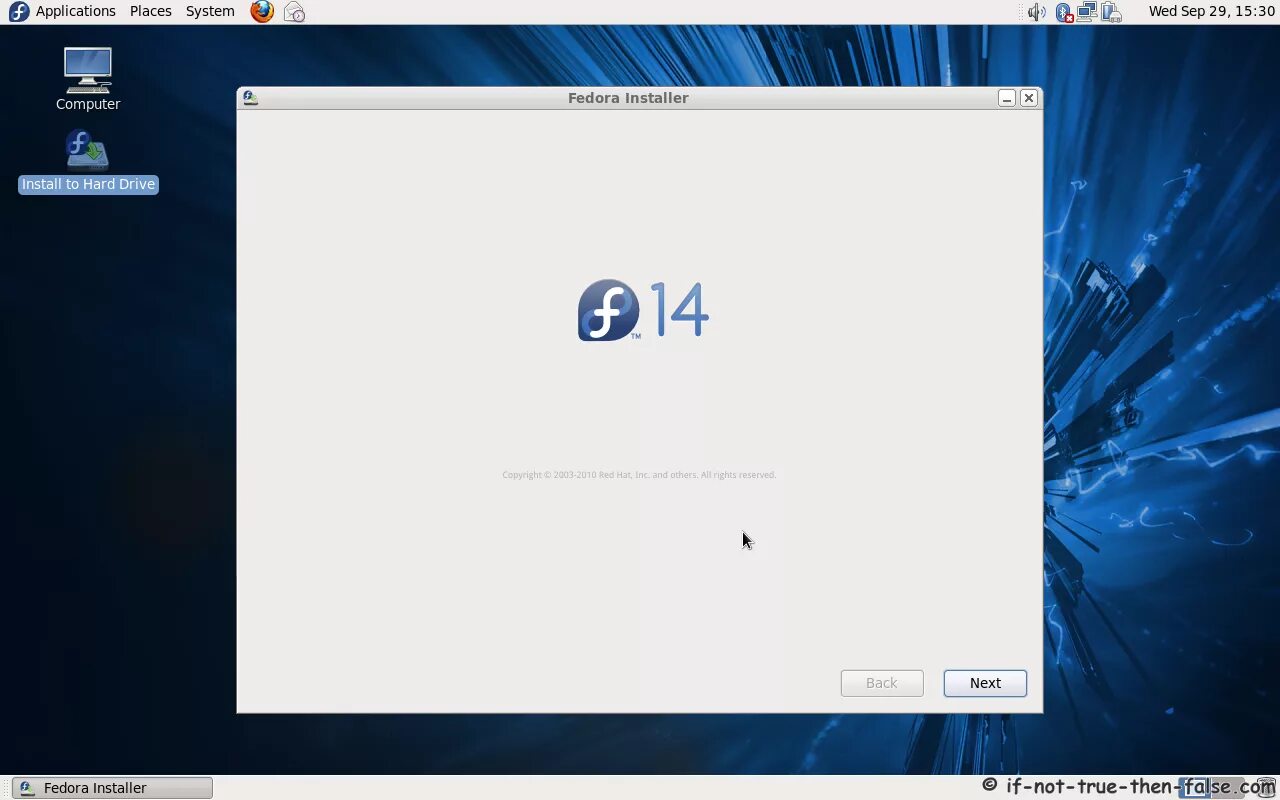Click the battery power icon
The height and width of the screenshot is (800, 1280).
(x=1111, y=12)
